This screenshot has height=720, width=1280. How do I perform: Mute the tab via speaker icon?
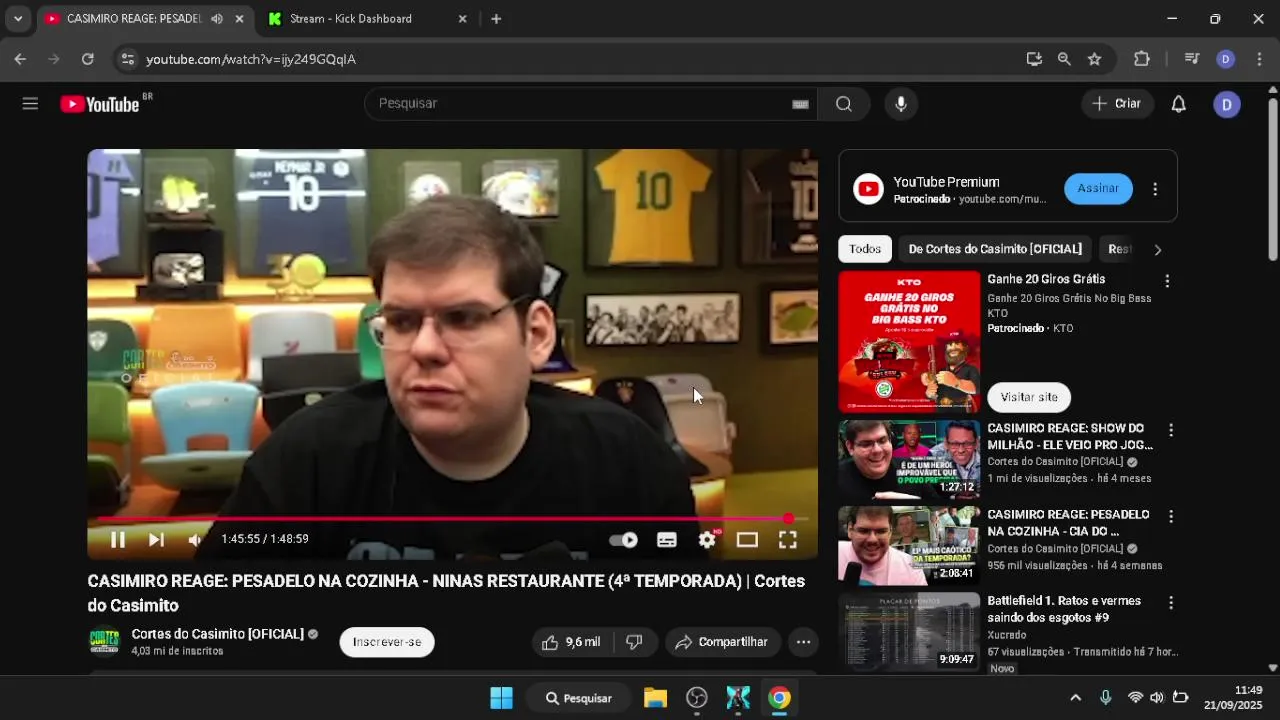(x=217, y=19)
